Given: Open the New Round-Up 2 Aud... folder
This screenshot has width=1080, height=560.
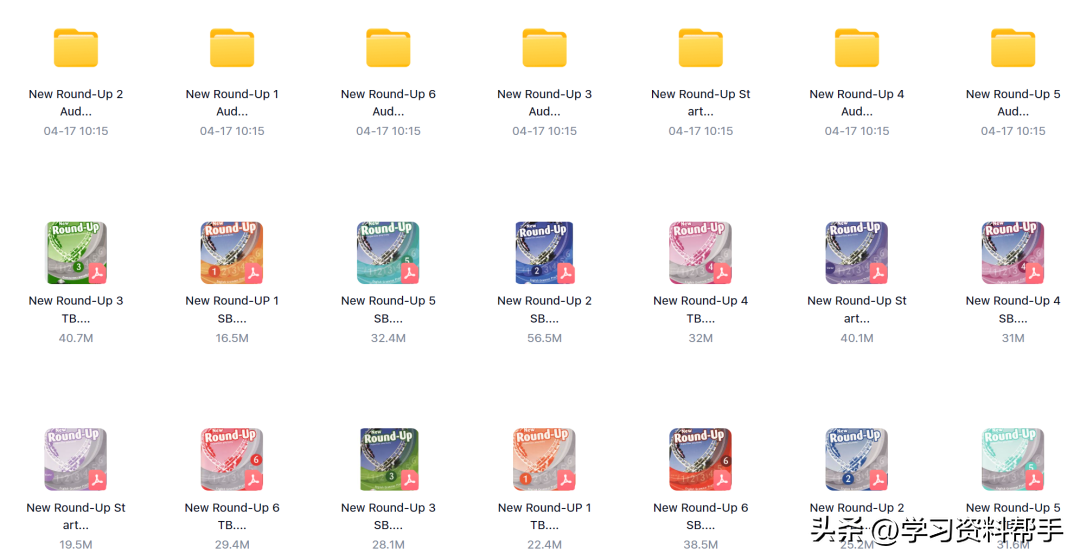Looking at the screenshot, I should click(76, 48).
